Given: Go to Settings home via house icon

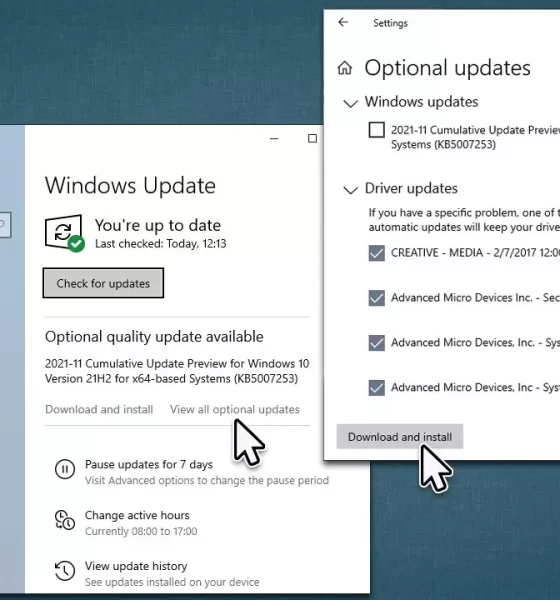Looking at the screenshot, I should point(344,68).
